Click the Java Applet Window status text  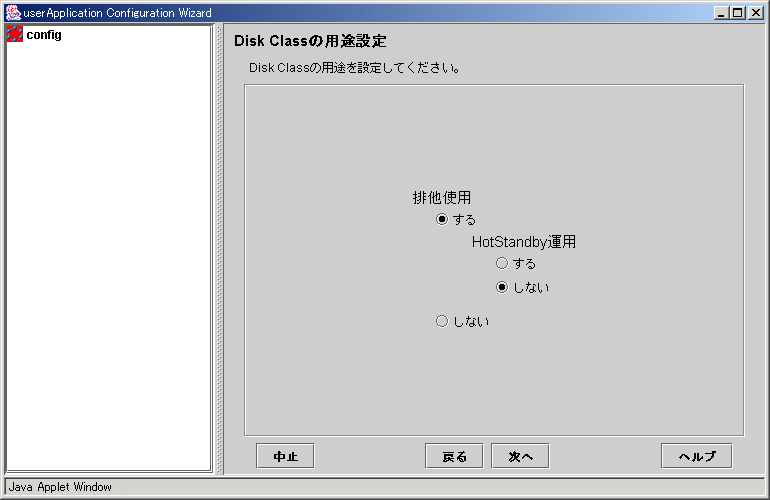pos(60,487)
